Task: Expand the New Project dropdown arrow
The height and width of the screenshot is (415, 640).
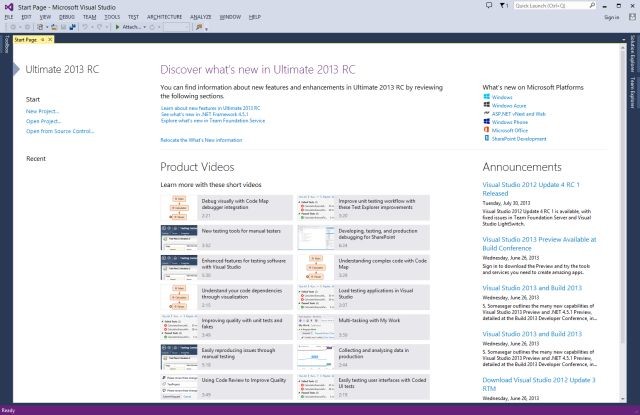Action: 47,27
